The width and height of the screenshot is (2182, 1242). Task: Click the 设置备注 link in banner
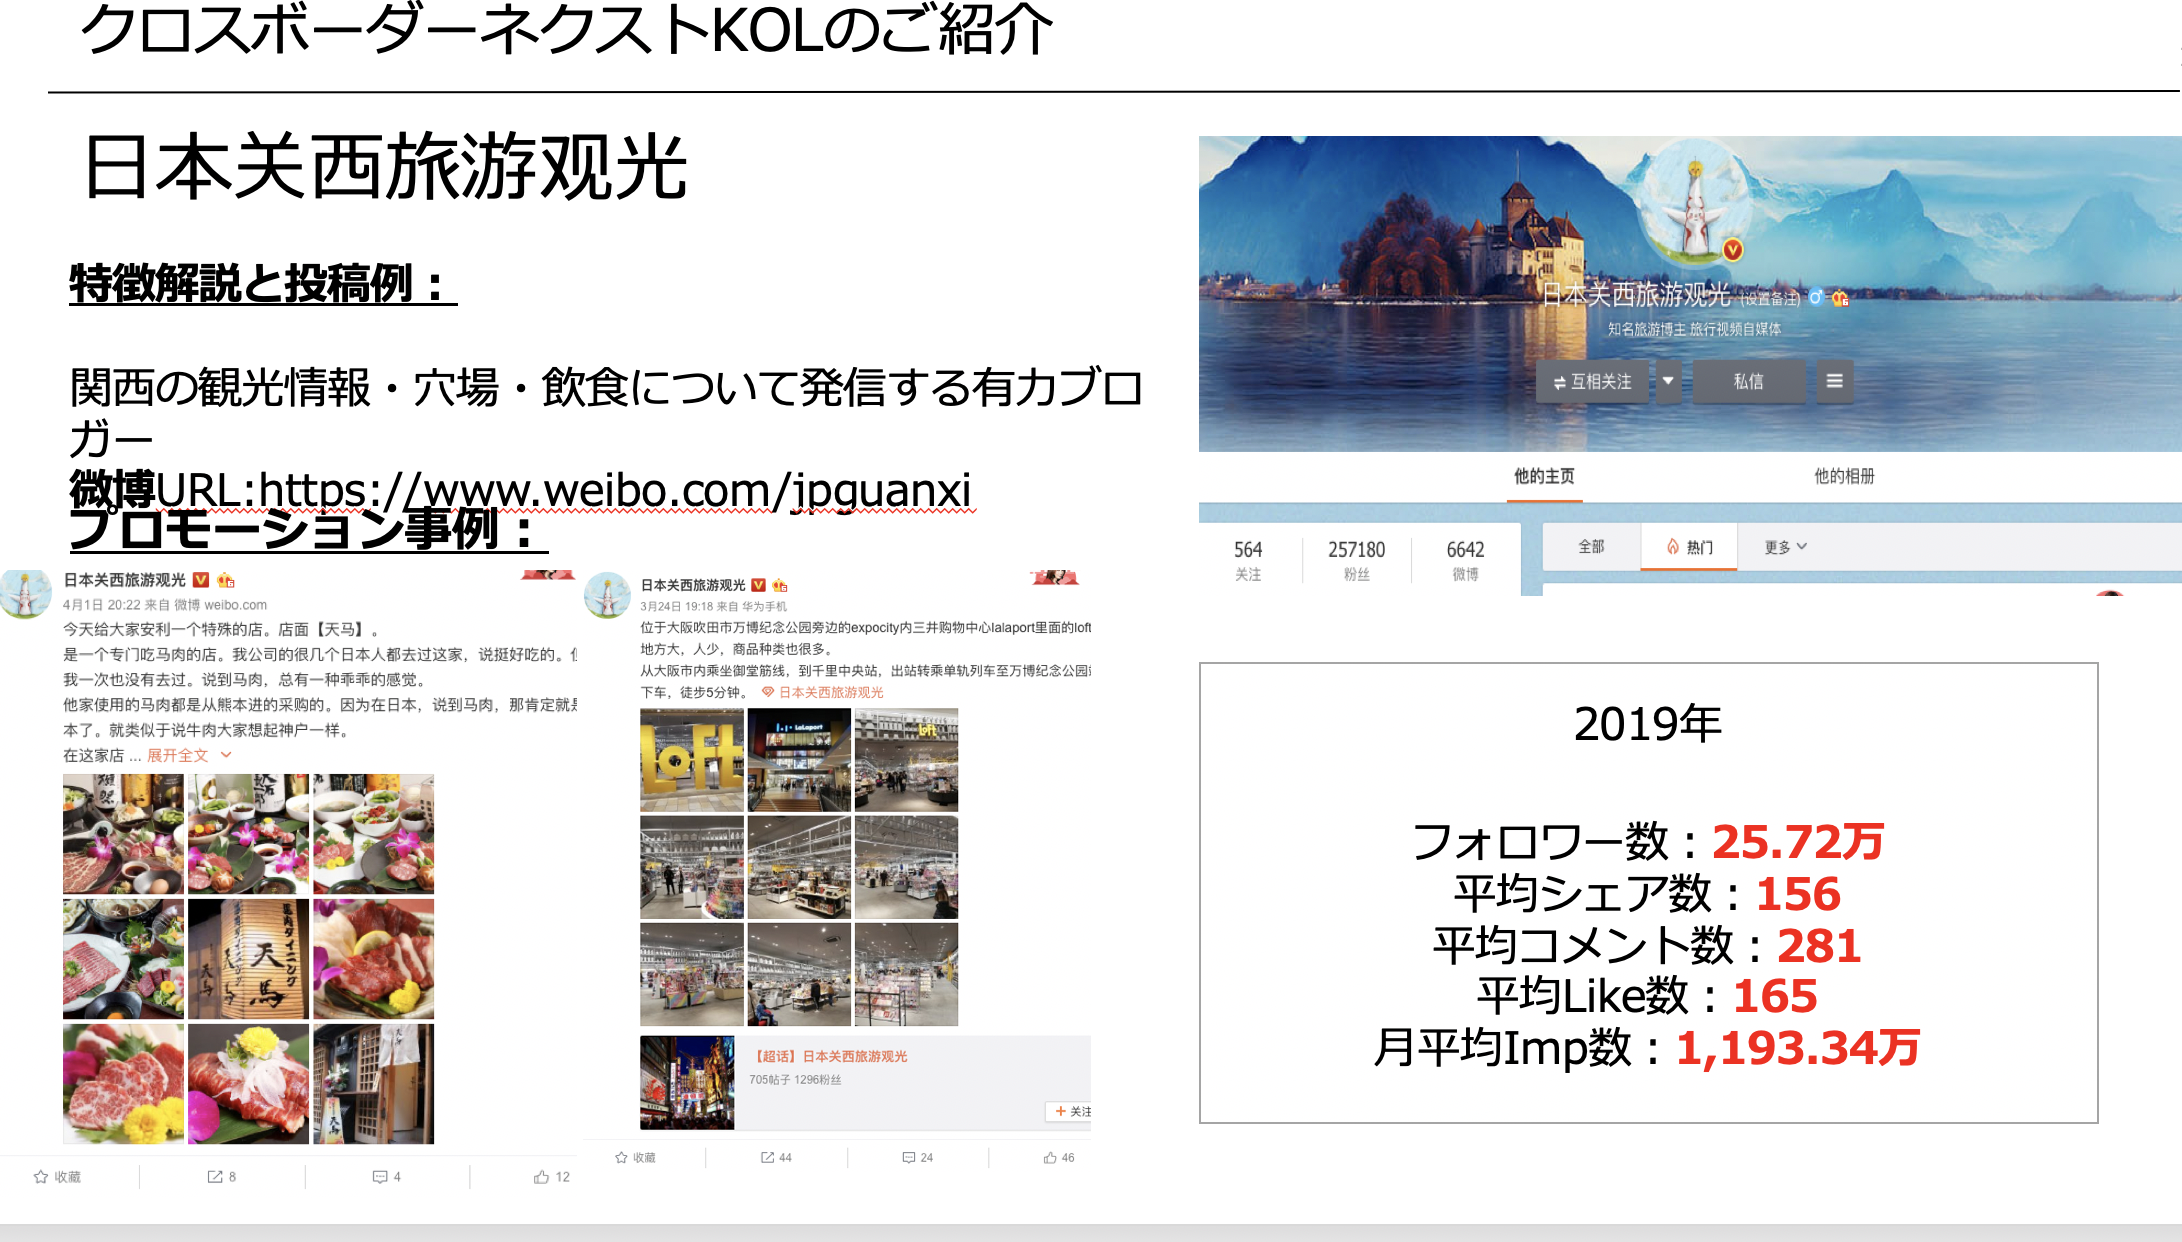click(x=1770, y=298)
